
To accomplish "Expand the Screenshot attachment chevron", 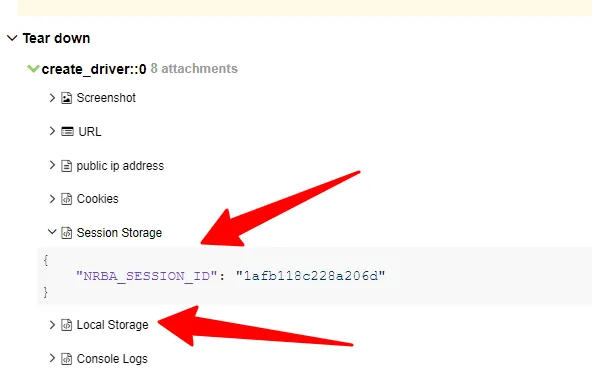I will pyautogui.click(x=52, y=98).
